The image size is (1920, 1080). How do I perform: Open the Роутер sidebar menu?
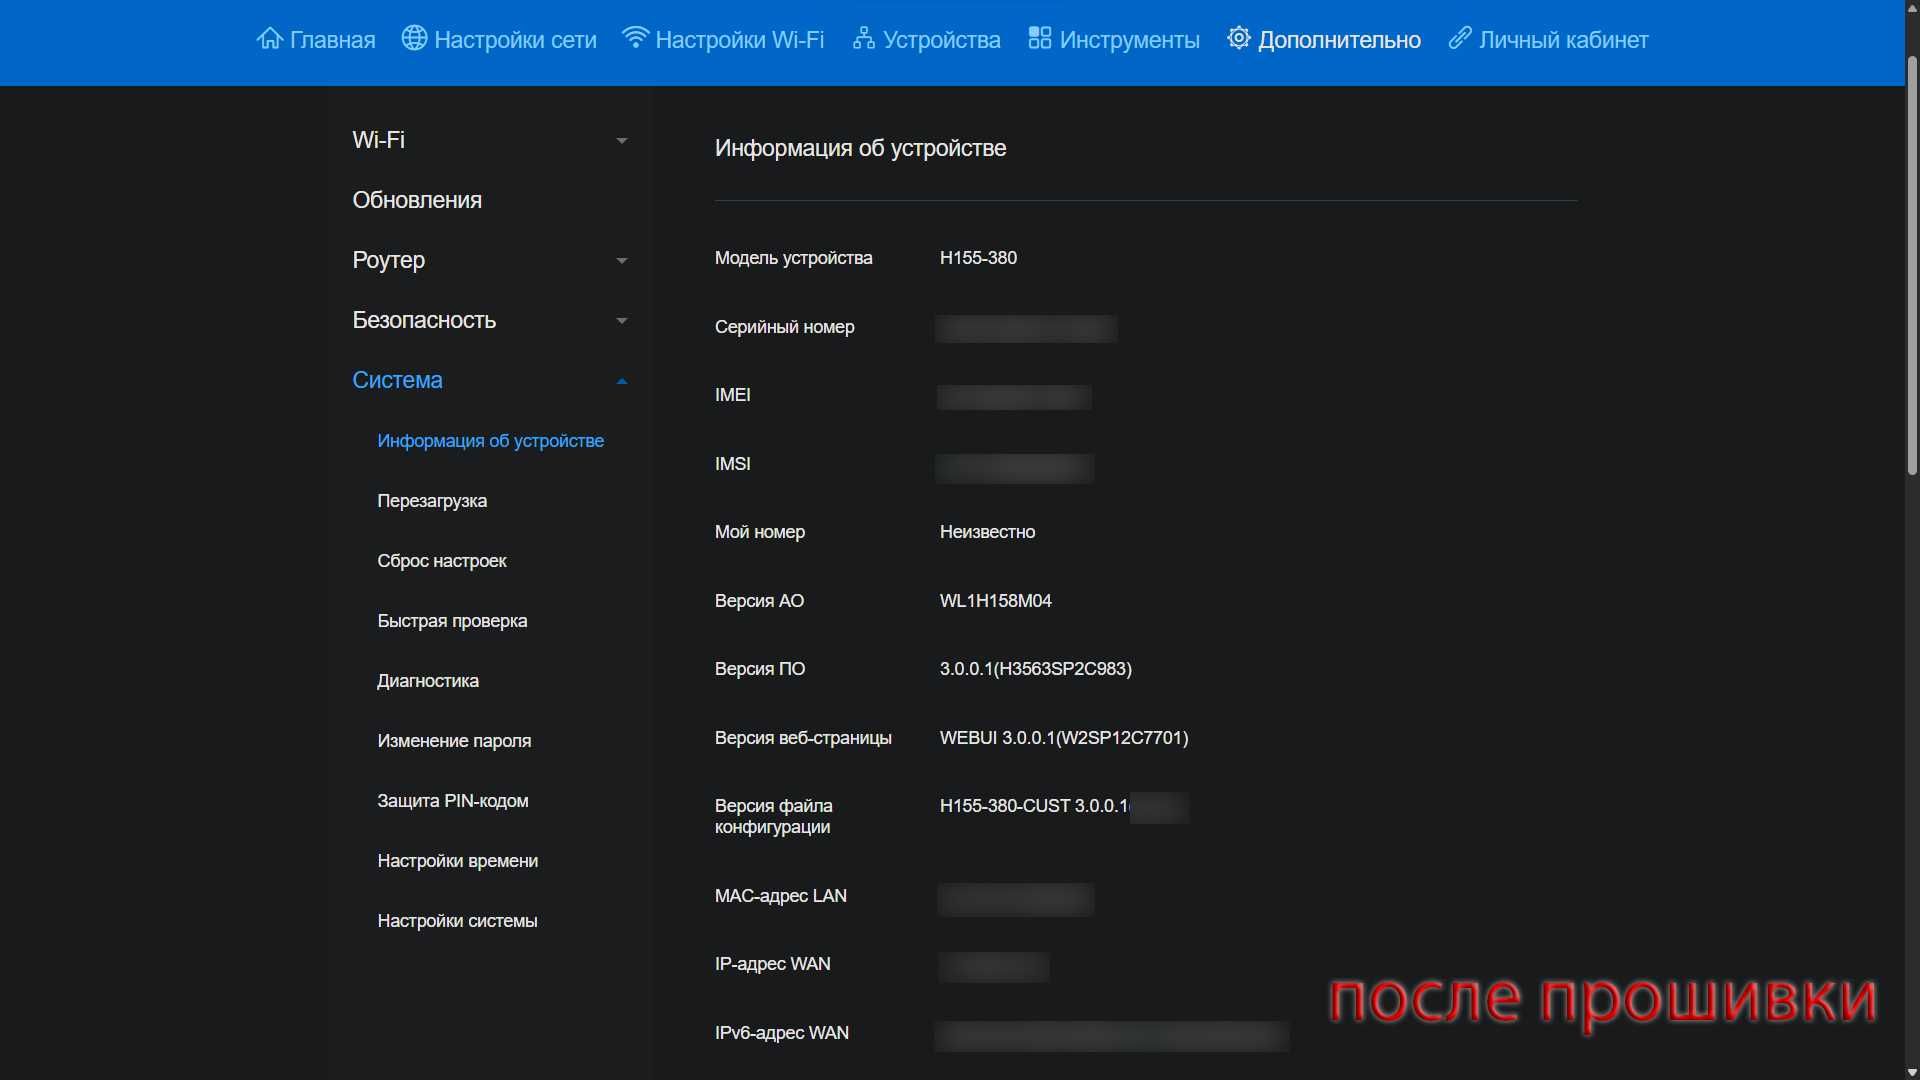pos(389,260)
